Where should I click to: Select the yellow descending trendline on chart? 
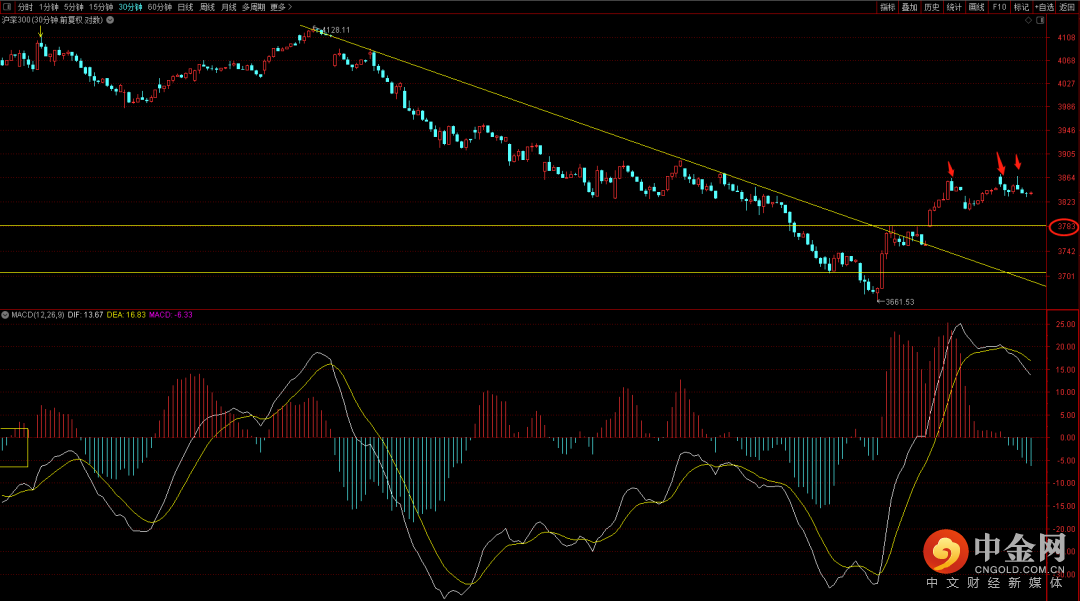(600, 131)
